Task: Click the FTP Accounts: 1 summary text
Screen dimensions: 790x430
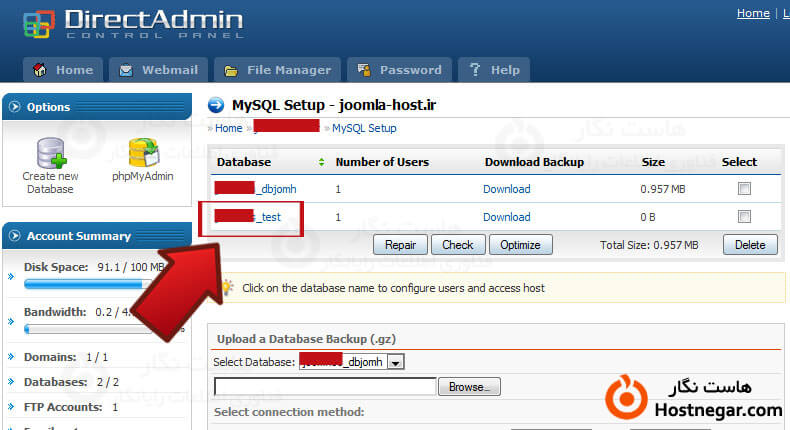Action: 71,406
